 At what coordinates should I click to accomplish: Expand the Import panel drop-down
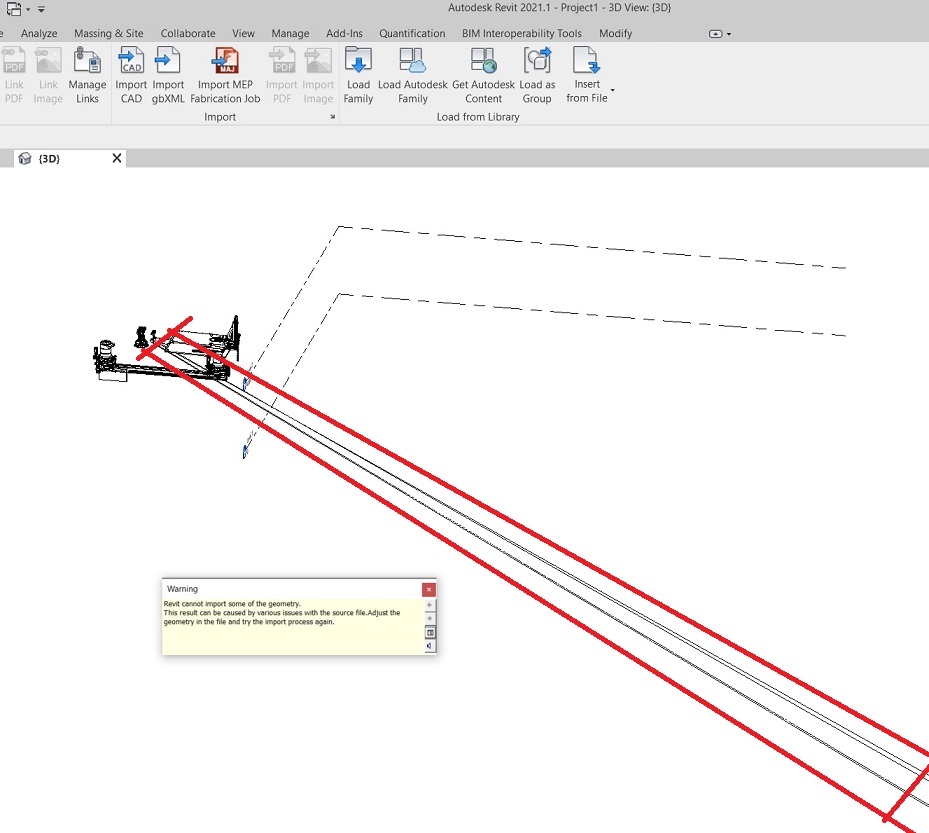(x=332, y=117)
